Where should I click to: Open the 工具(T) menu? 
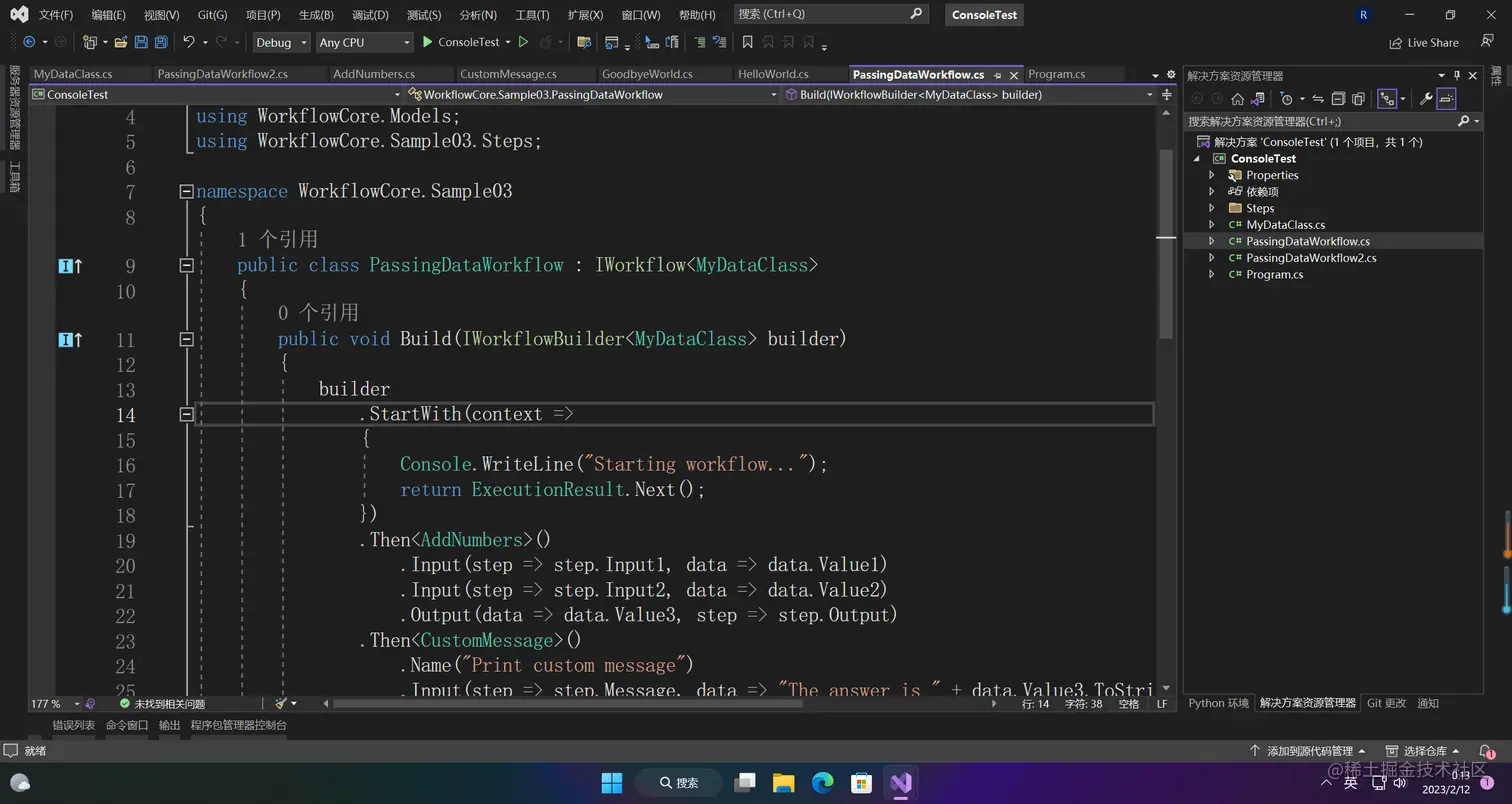532,15
